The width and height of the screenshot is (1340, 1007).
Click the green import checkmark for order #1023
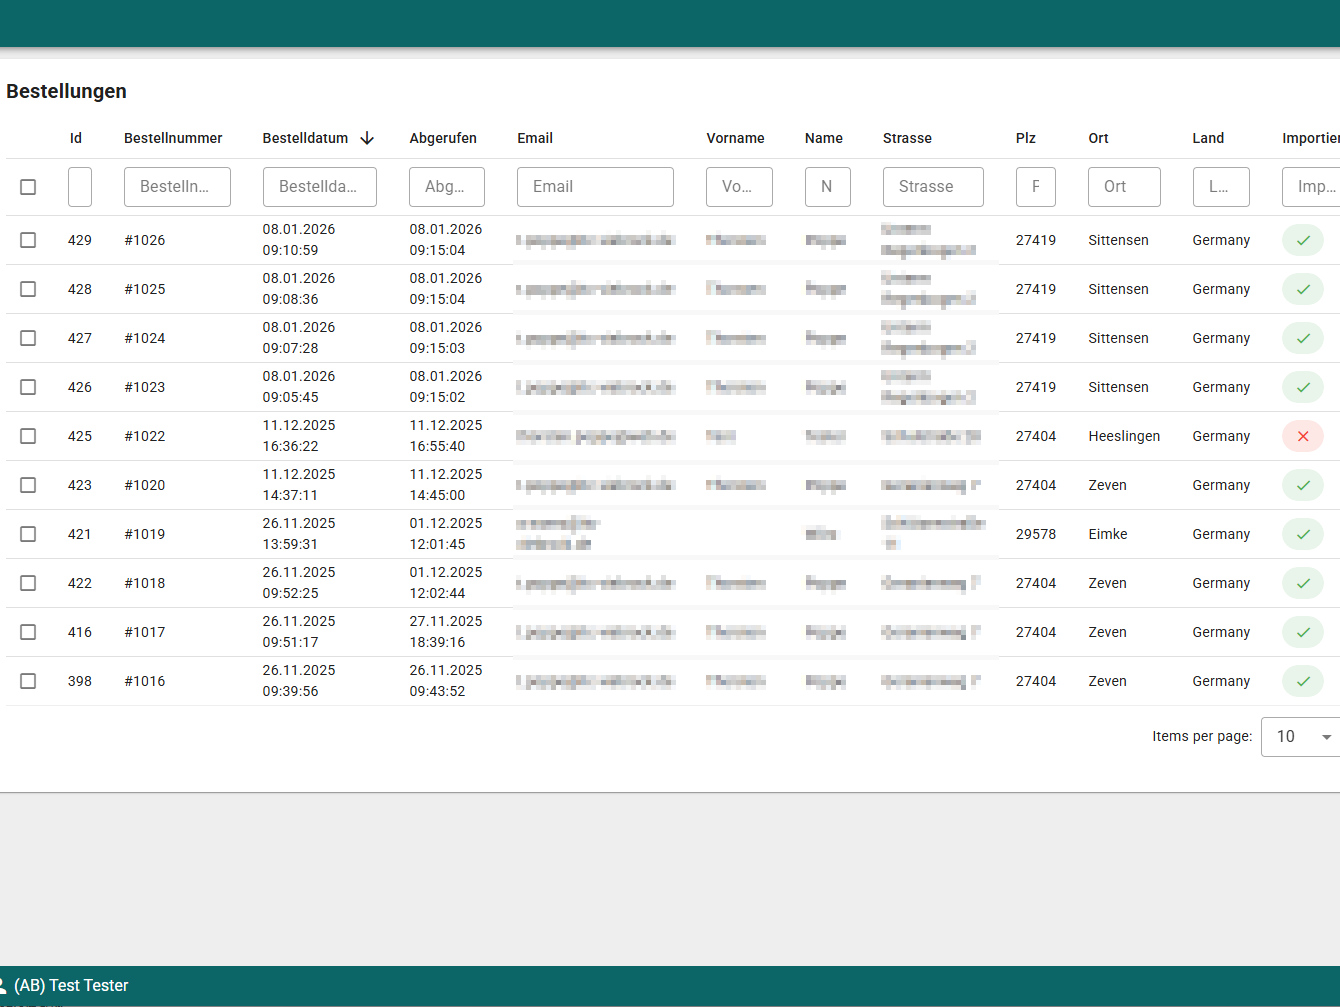1302,387
